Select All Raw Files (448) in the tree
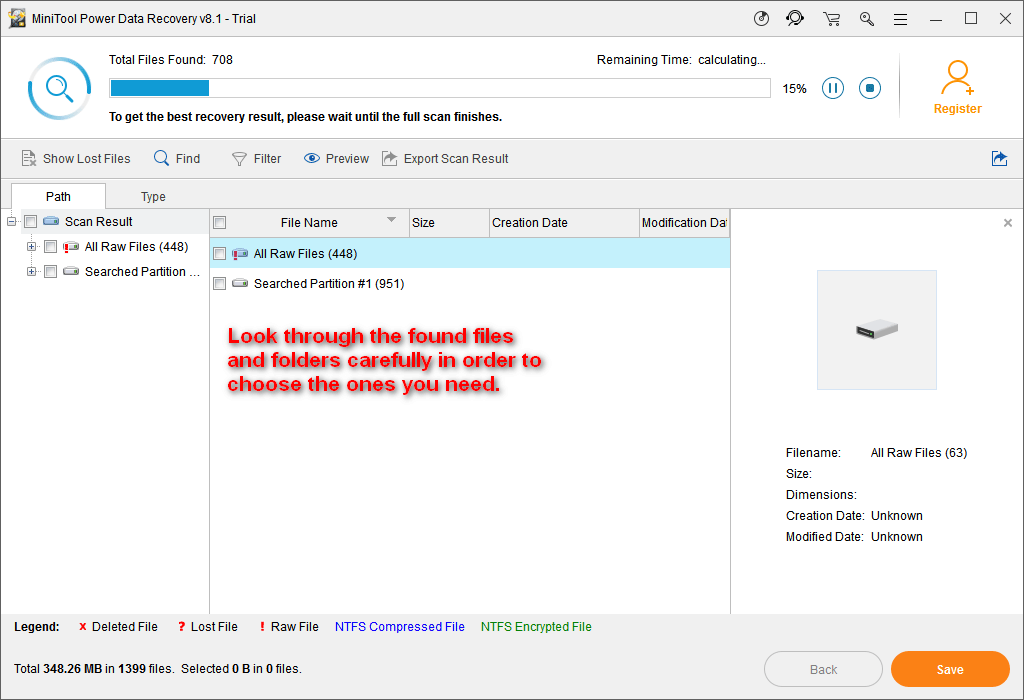This screenshot has width=1024, height=700. tap(136, 247)
